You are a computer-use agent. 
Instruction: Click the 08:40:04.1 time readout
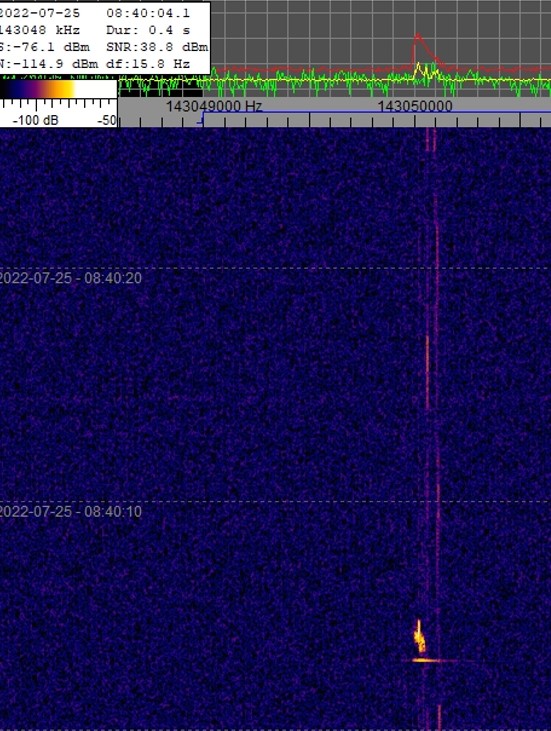click(x=148, y=13)
